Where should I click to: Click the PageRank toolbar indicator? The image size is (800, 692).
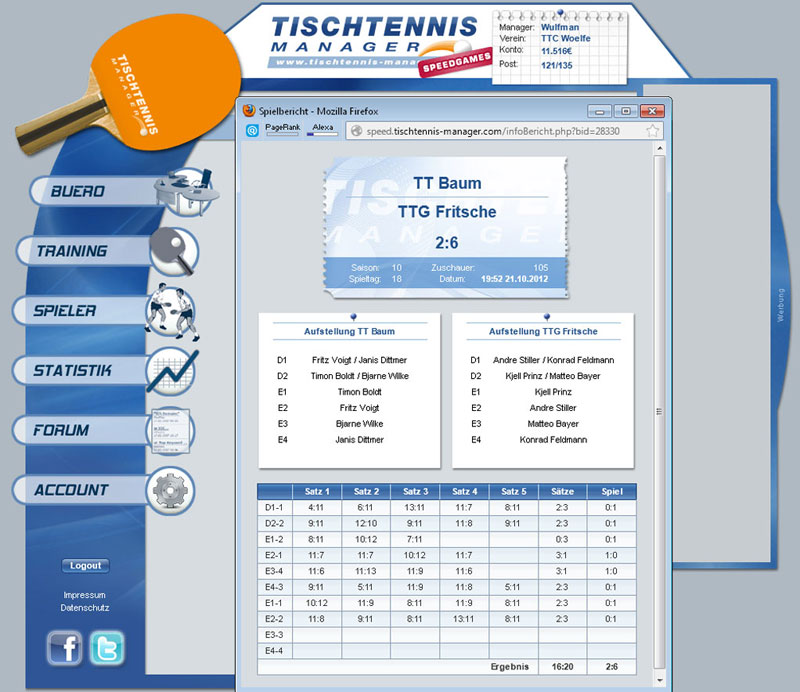tap(283, 130)
